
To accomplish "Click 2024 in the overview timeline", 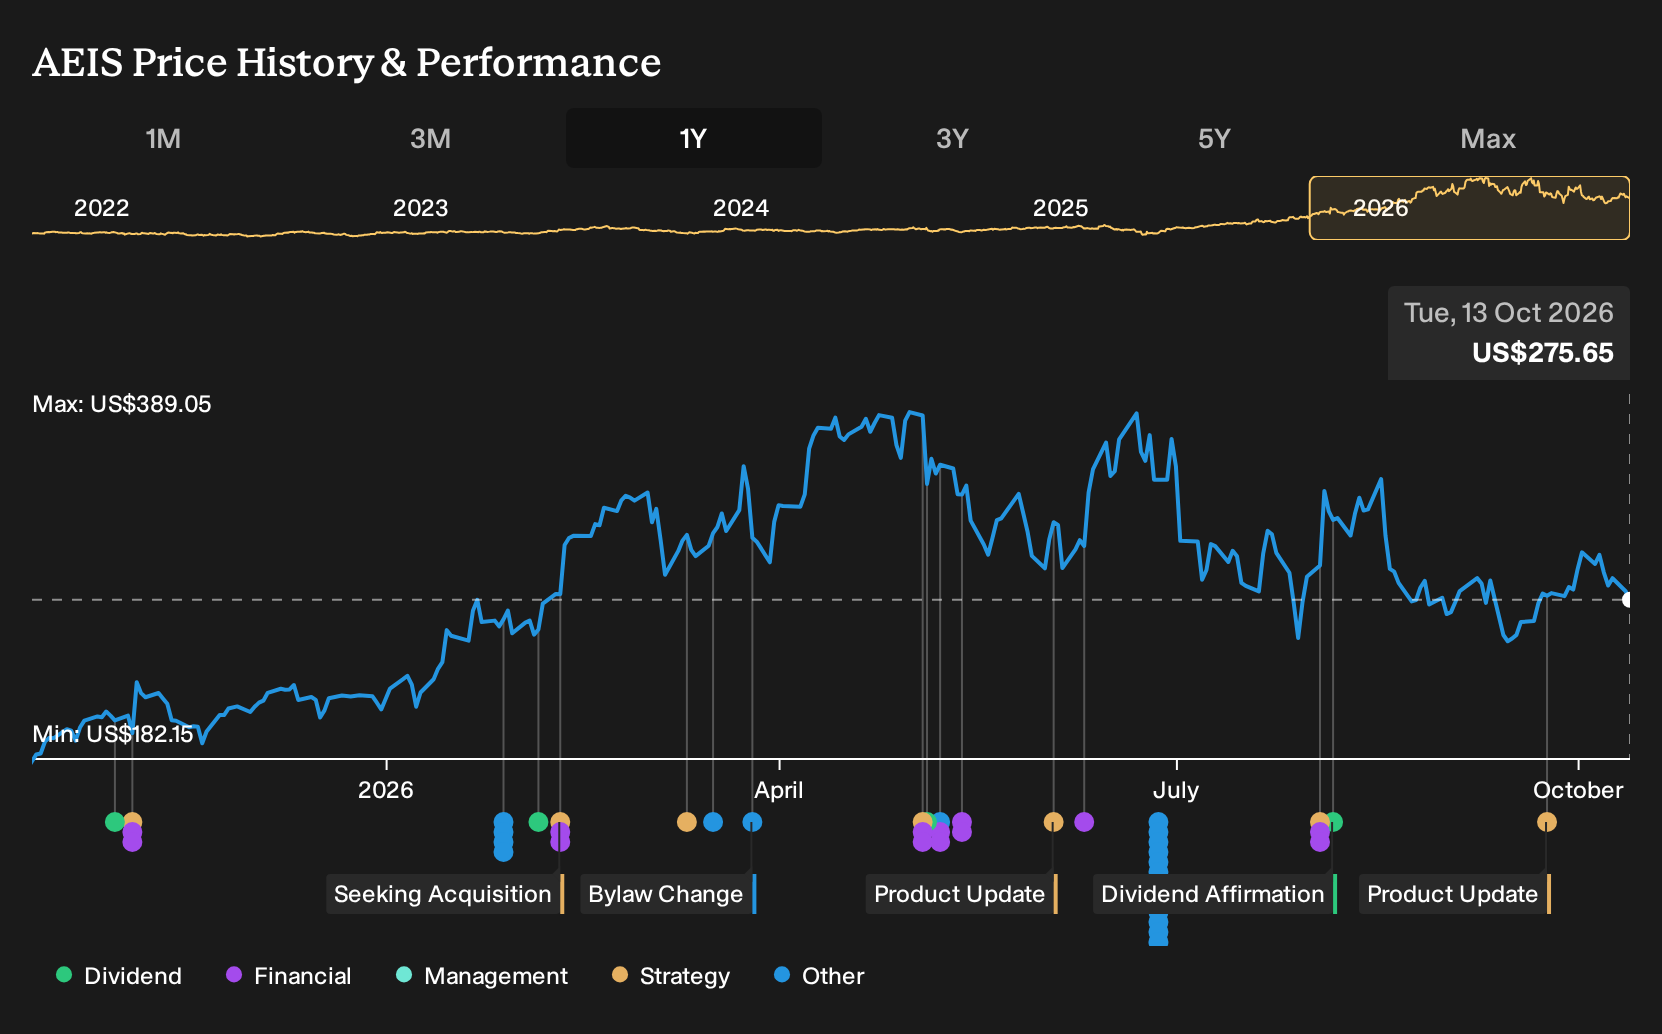I will pyautogui.click(x=741, y=208).
